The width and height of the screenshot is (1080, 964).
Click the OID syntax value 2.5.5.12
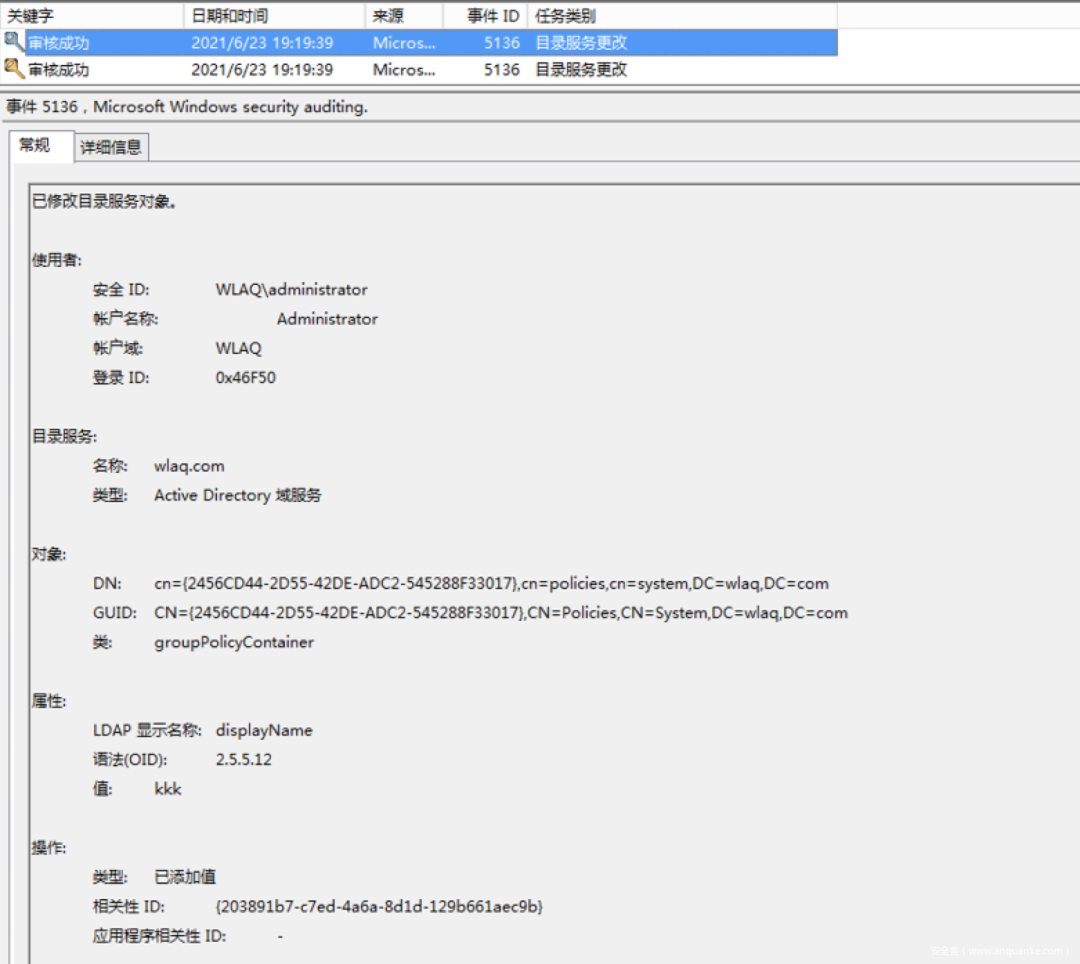(x=243, y=759)
